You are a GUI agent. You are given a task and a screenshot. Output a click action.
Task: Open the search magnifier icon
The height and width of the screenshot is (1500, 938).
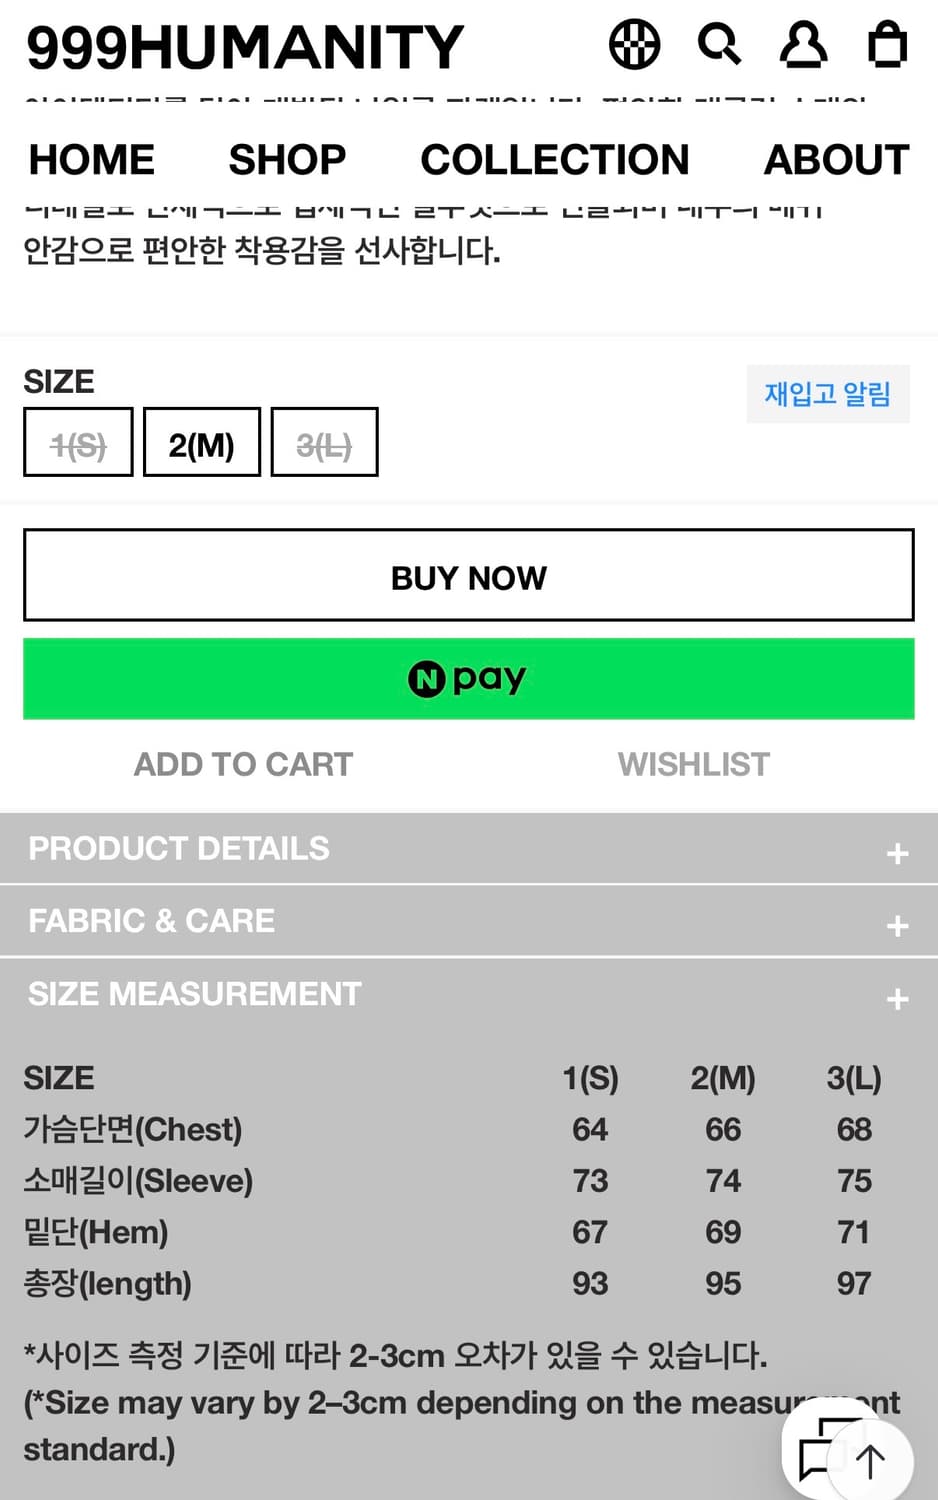tap(718, 45)
